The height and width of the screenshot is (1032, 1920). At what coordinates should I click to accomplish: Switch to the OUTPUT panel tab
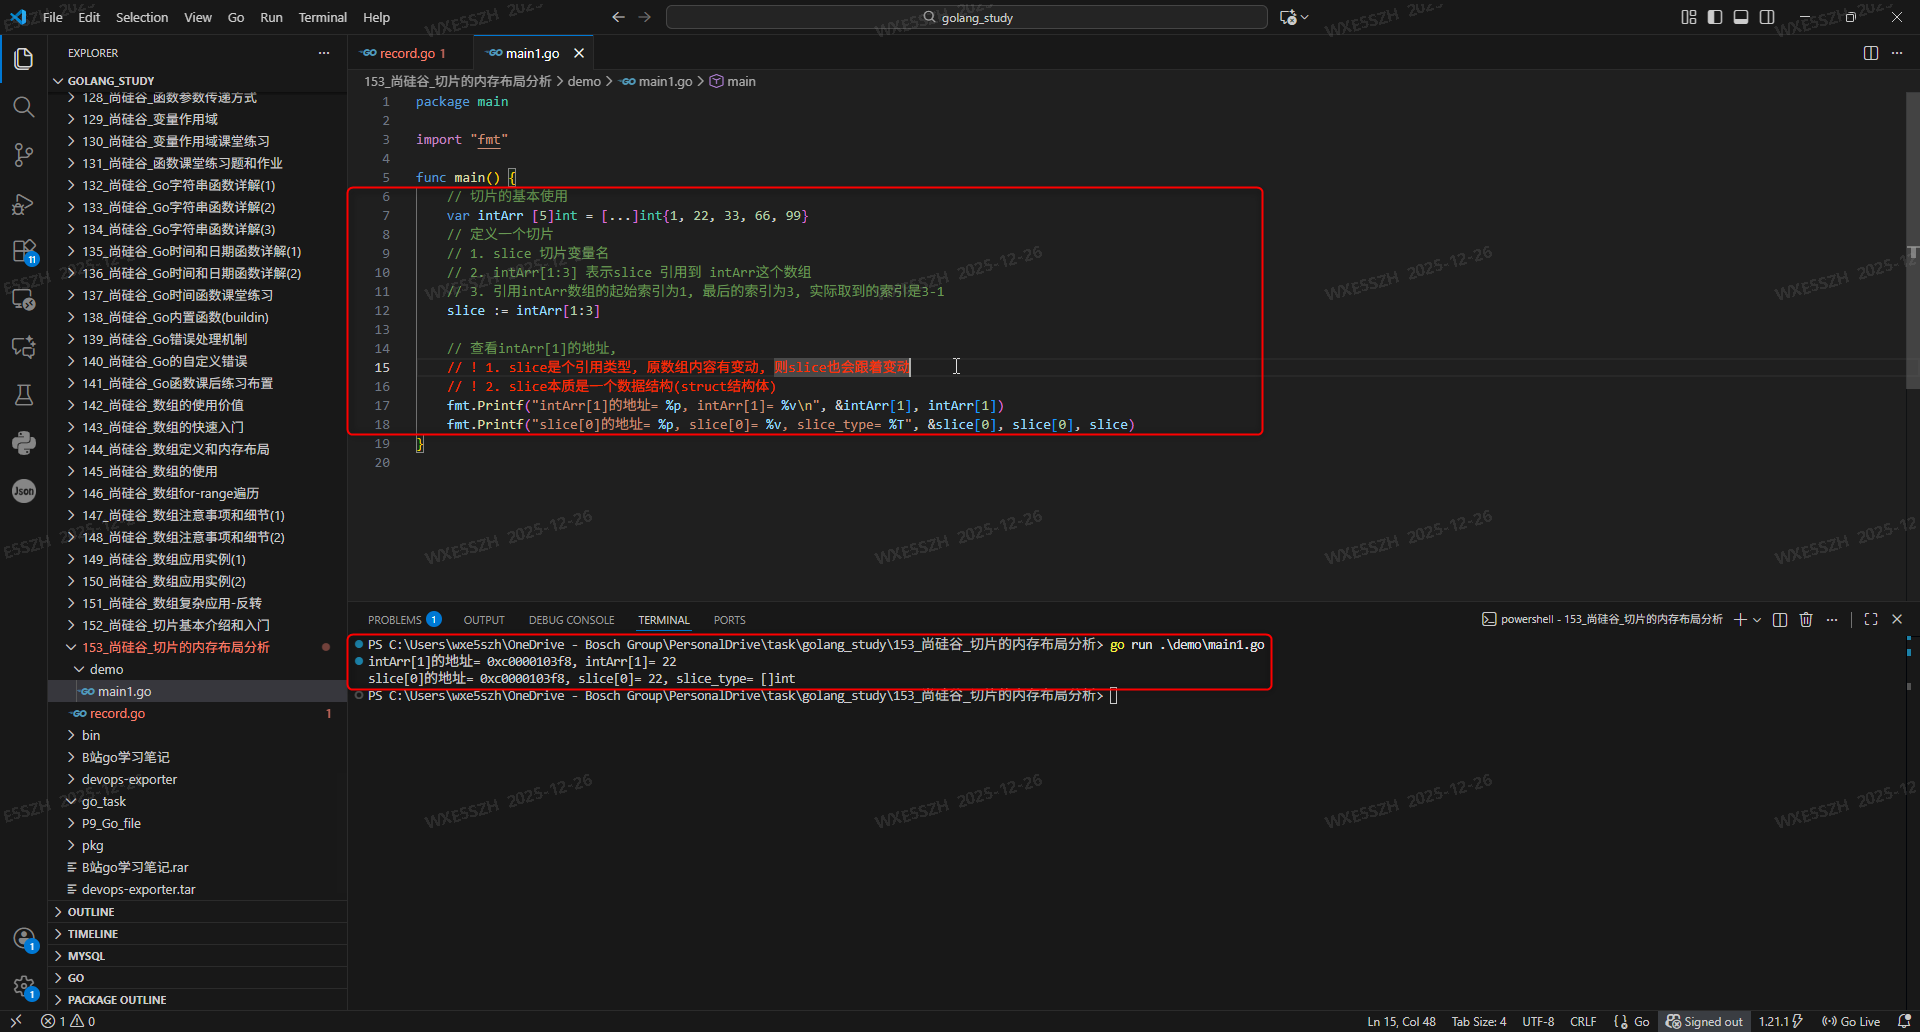(484, 620)
